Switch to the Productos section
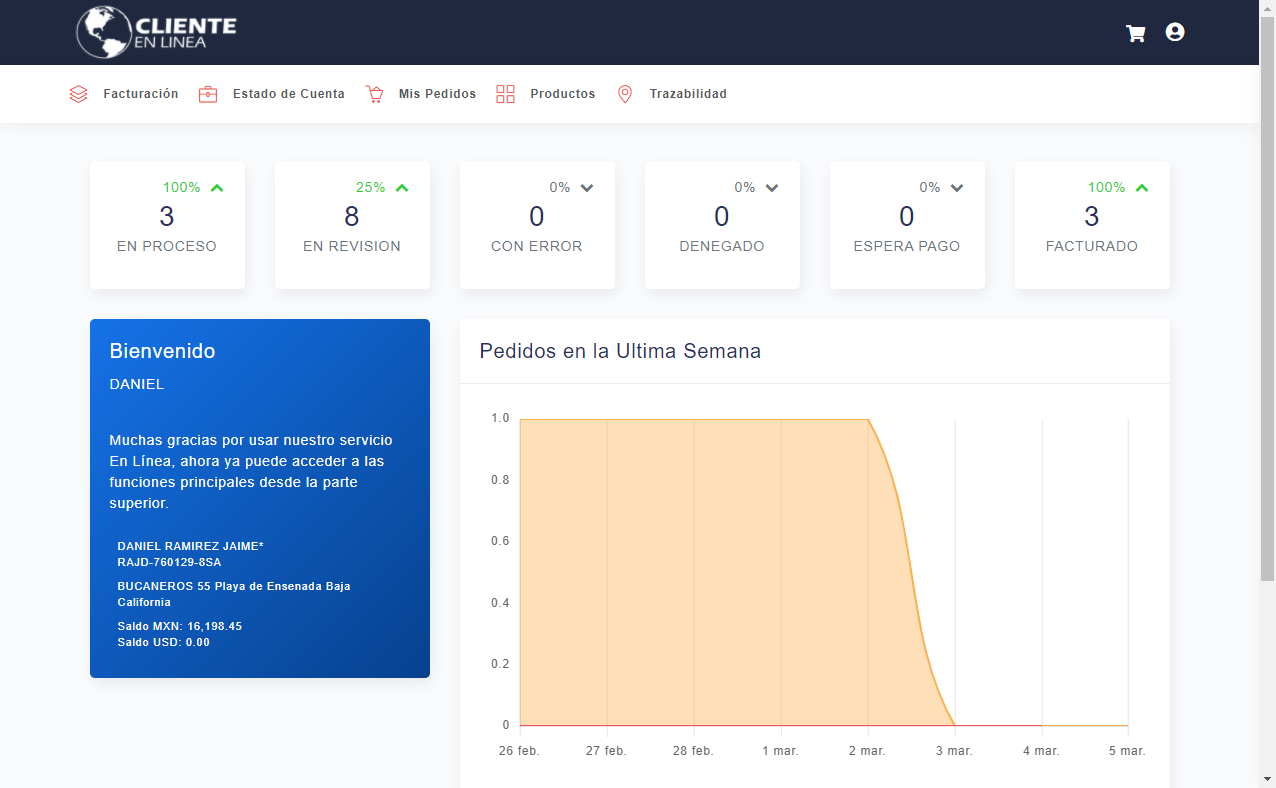Image resolution: width=1276 pixels, height=788 pixels. click(563, 93)
